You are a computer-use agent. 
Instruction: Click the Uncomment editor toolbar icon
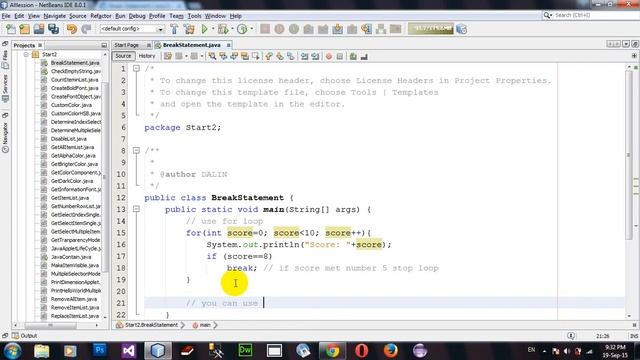tap(364, 56)
